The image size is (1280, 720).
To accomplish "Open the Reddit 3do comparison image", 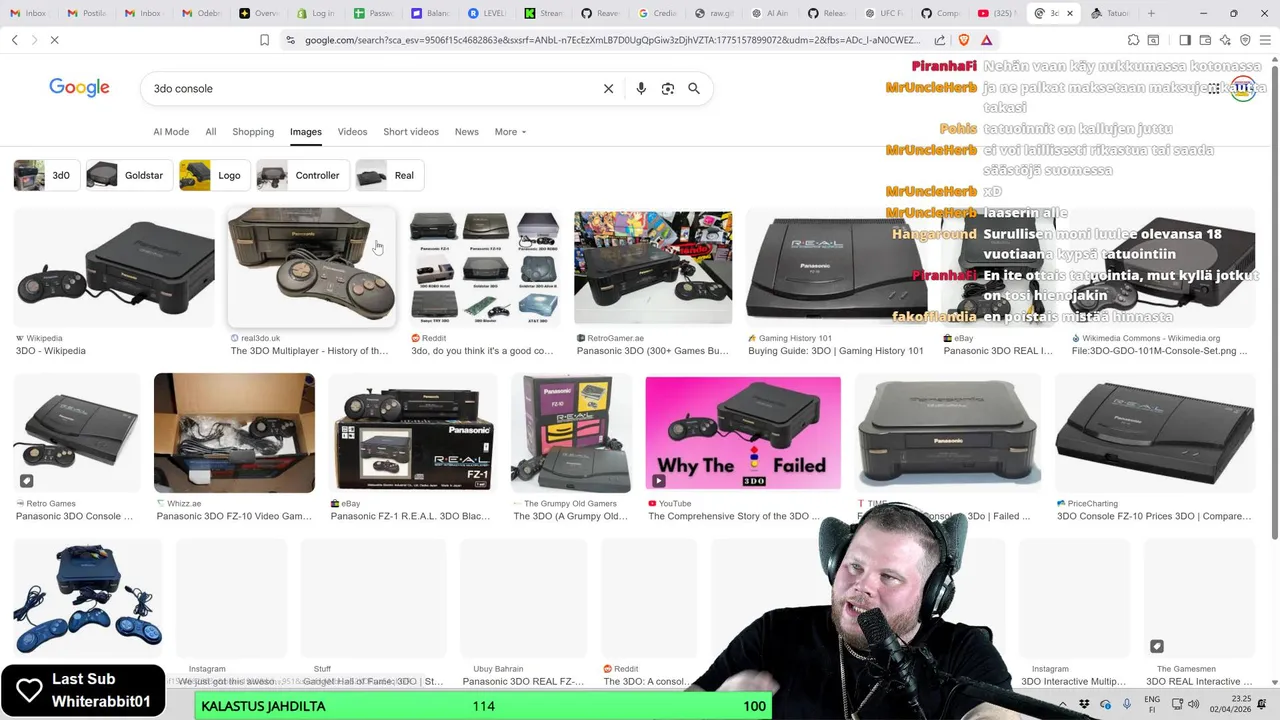I will click(485, 268).
